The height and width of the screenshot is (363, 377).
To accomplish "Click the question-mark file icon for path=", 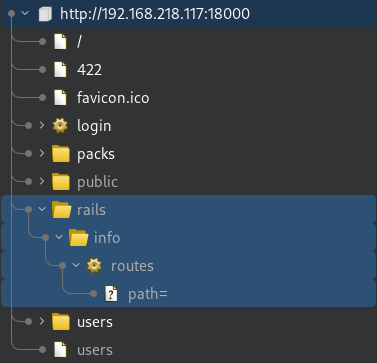I will point(111,294).
